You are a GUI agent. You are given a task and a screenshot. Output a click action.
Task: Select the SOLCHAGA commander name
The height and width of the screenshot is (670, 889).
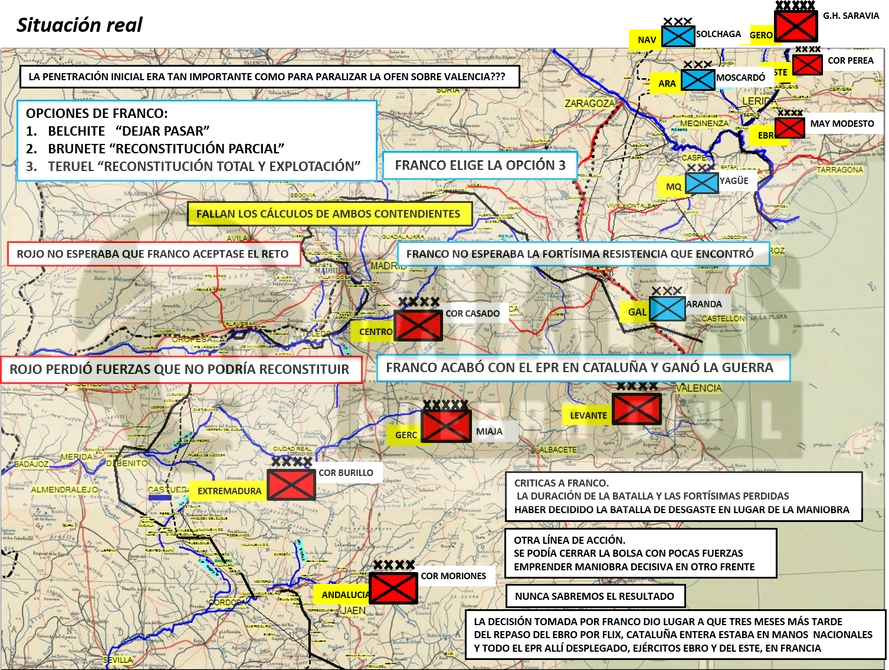coord(718,34)
